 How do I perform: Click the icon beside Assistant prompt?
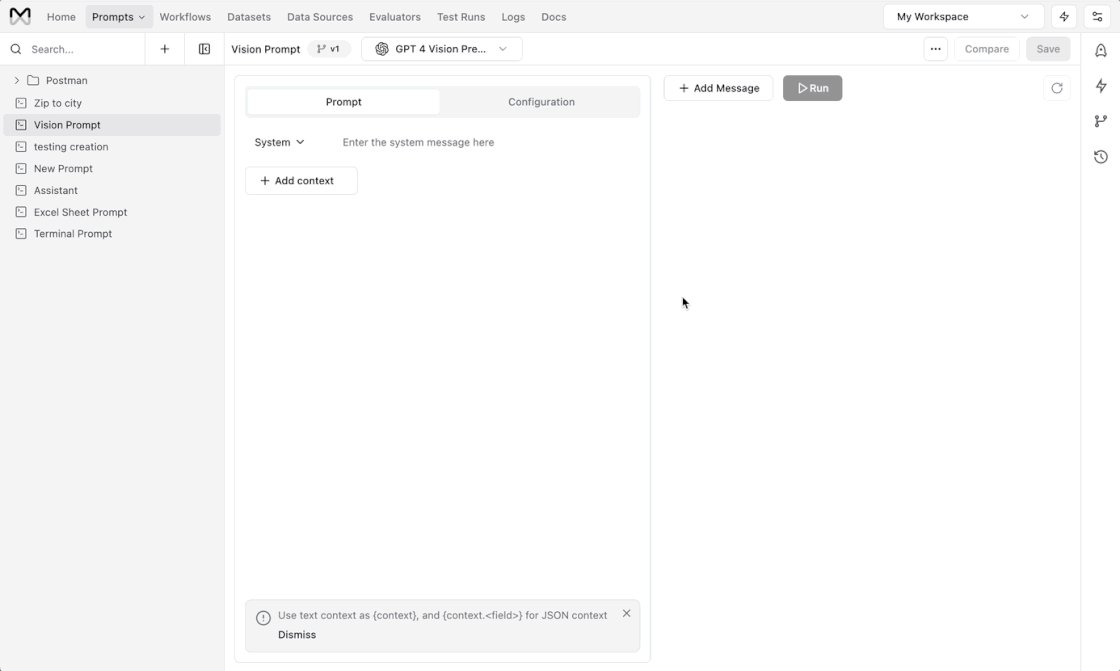[21, 190]
